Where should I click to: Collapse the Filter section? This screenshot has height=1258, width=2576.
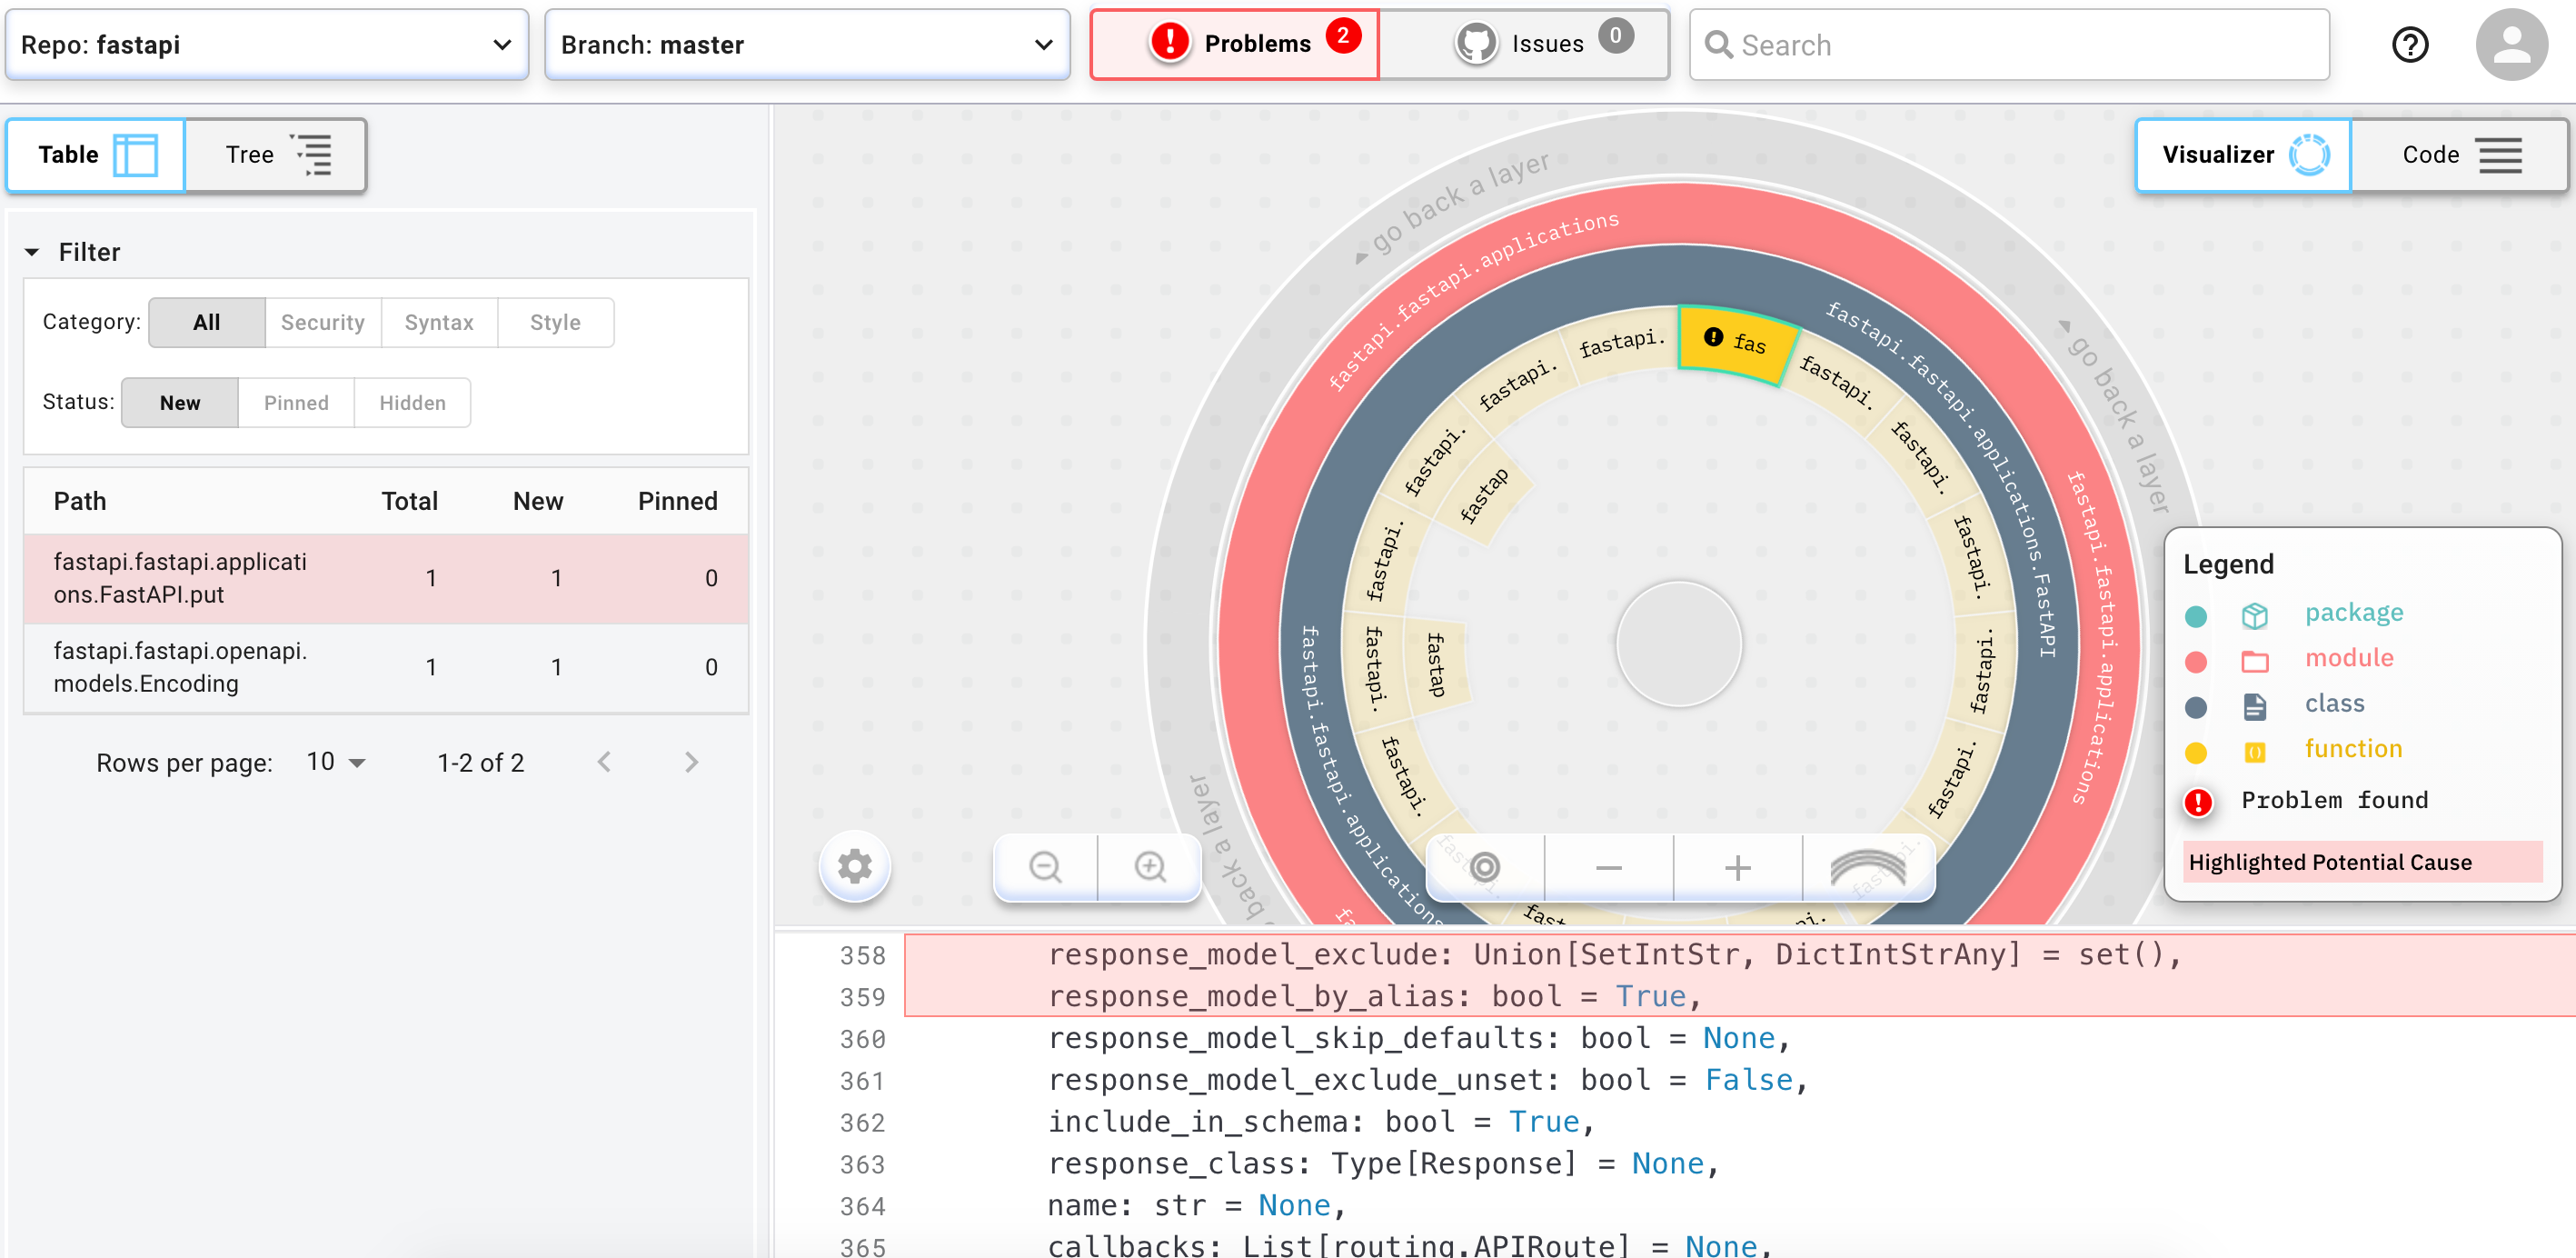pyautogui.click(x=33, y=251)
